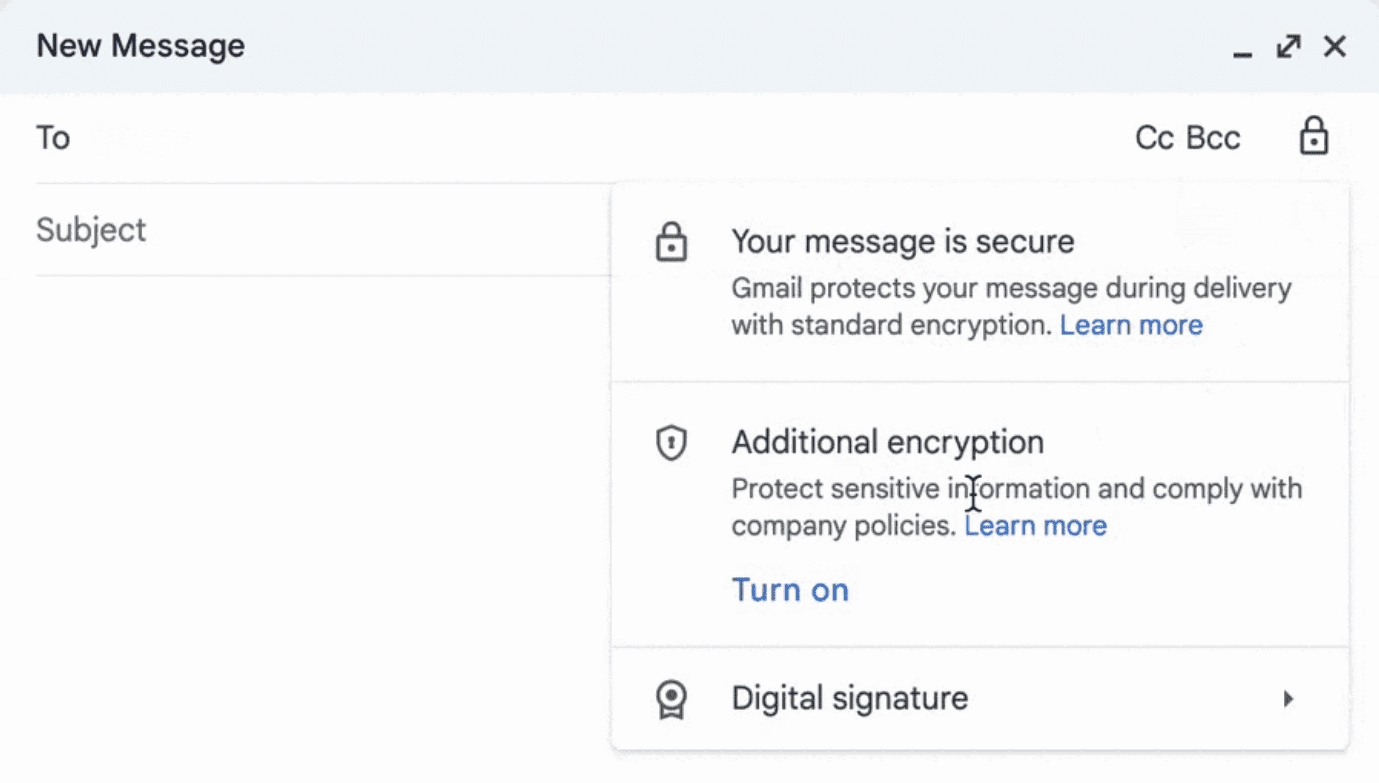Open the security status lock near Bcc
Image resolution: width=1379 pixels, height=783 pixels.
(x=1314, y=137)
